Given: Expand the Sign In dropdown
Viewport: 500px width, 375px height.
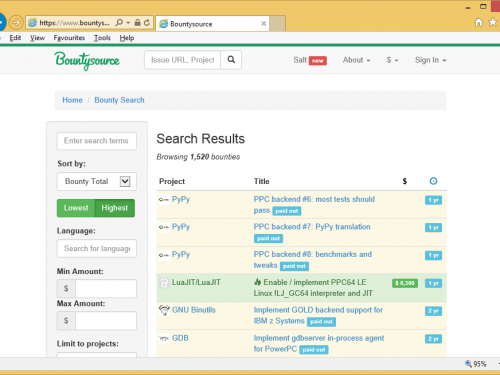Looking at the screenshot, I should (x=430, y=60).
